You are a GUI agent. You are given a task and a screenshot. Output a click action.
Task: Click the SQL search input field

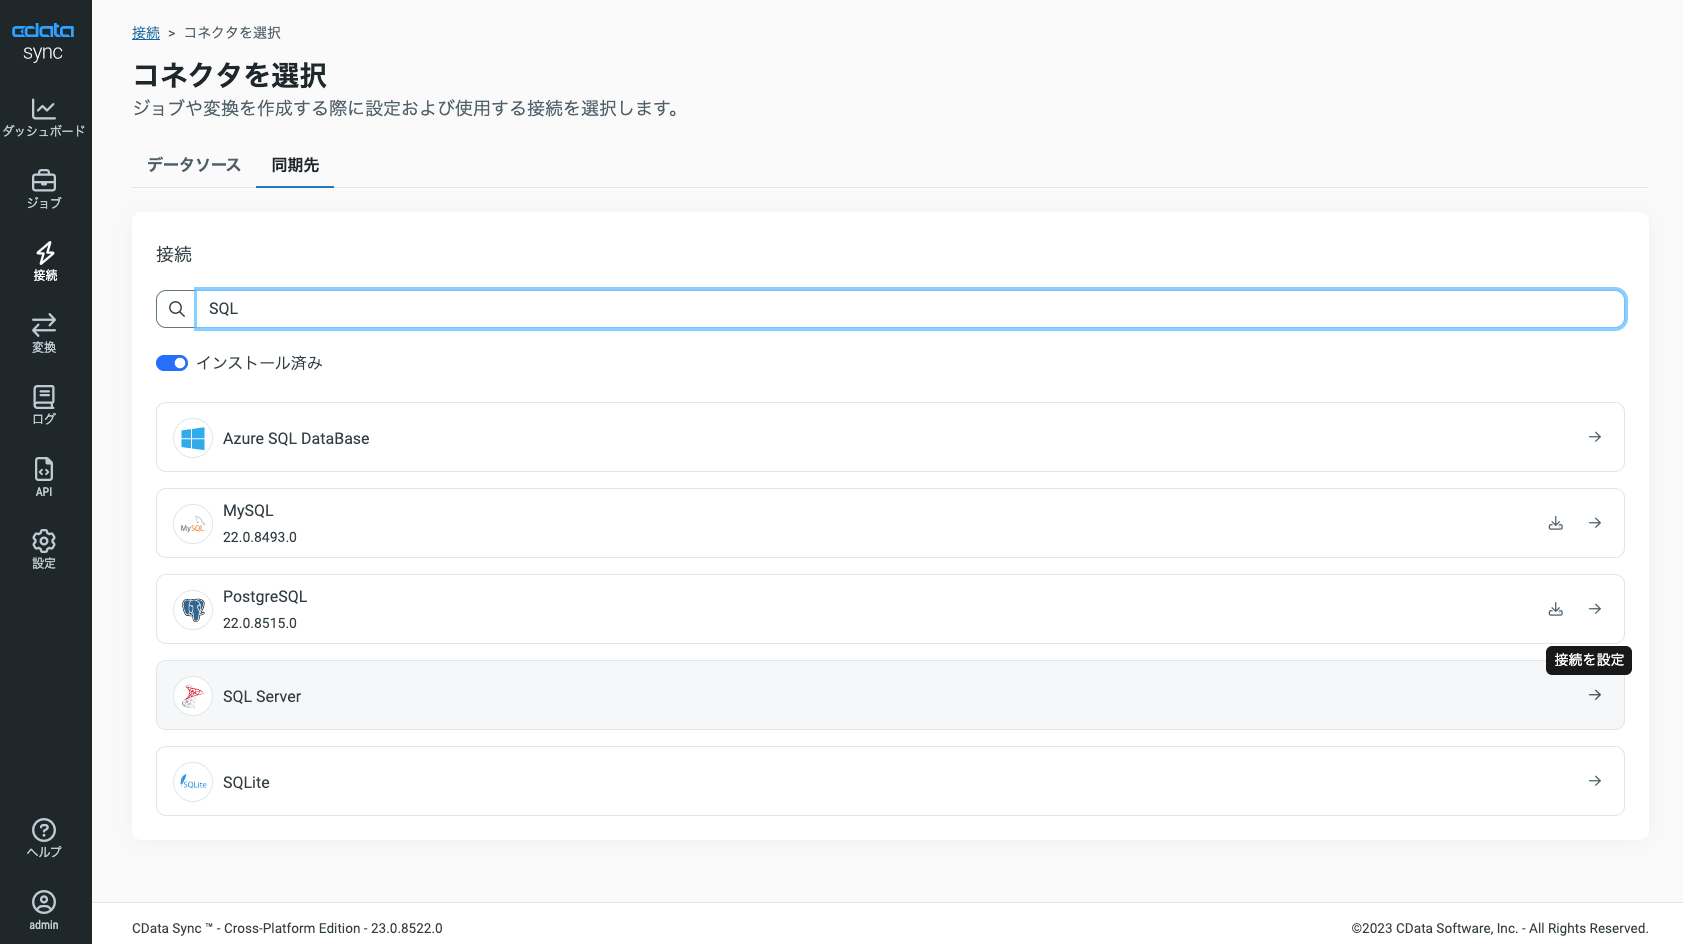tap(910, 309)
